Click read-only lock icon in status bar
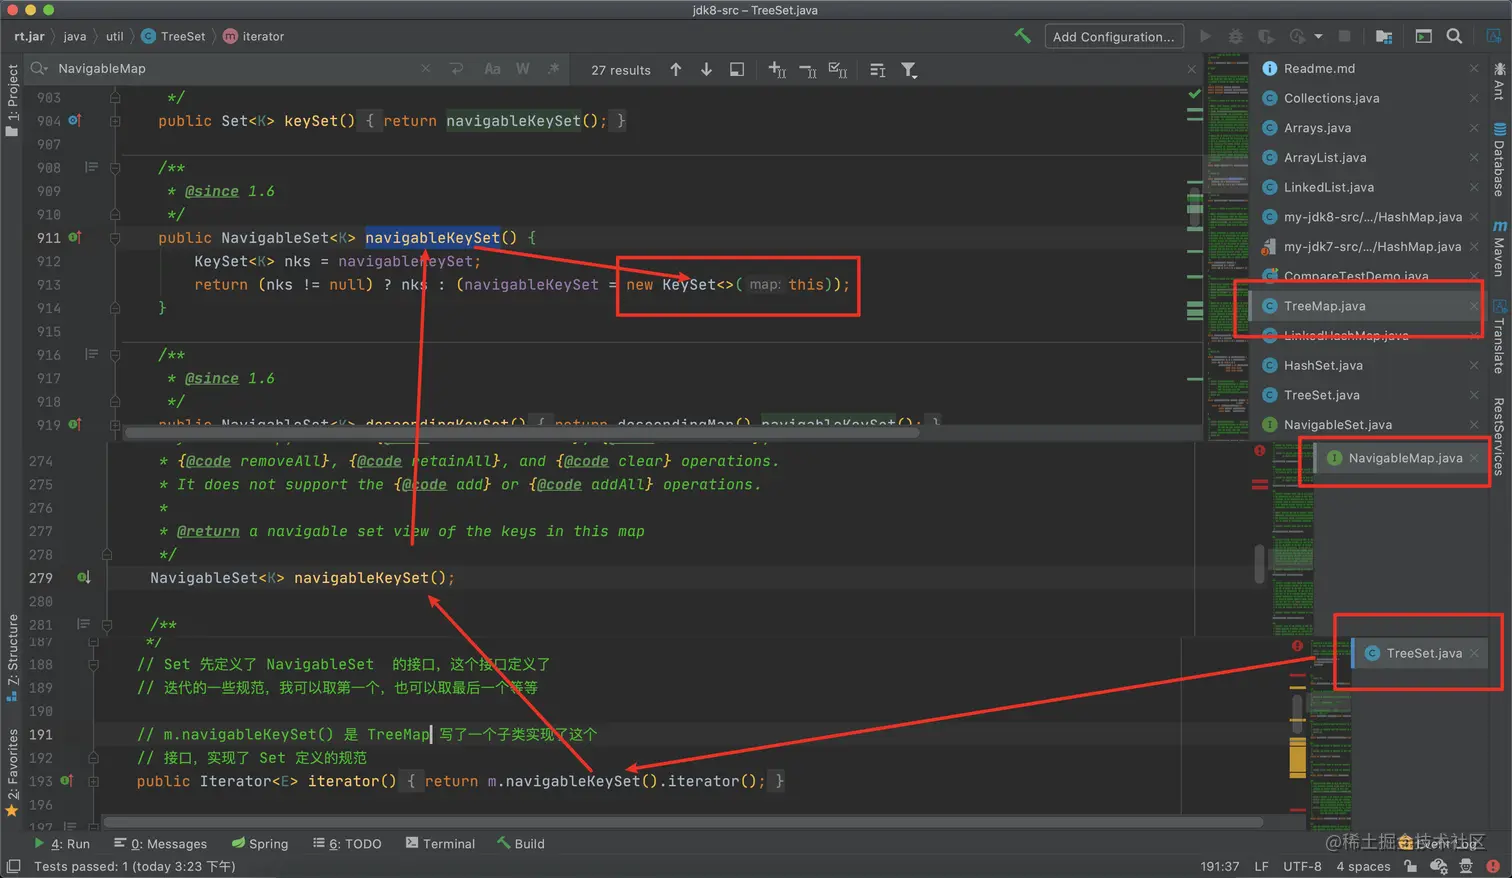This screenshot has height=878, width=1512. tap(1410, 866)
